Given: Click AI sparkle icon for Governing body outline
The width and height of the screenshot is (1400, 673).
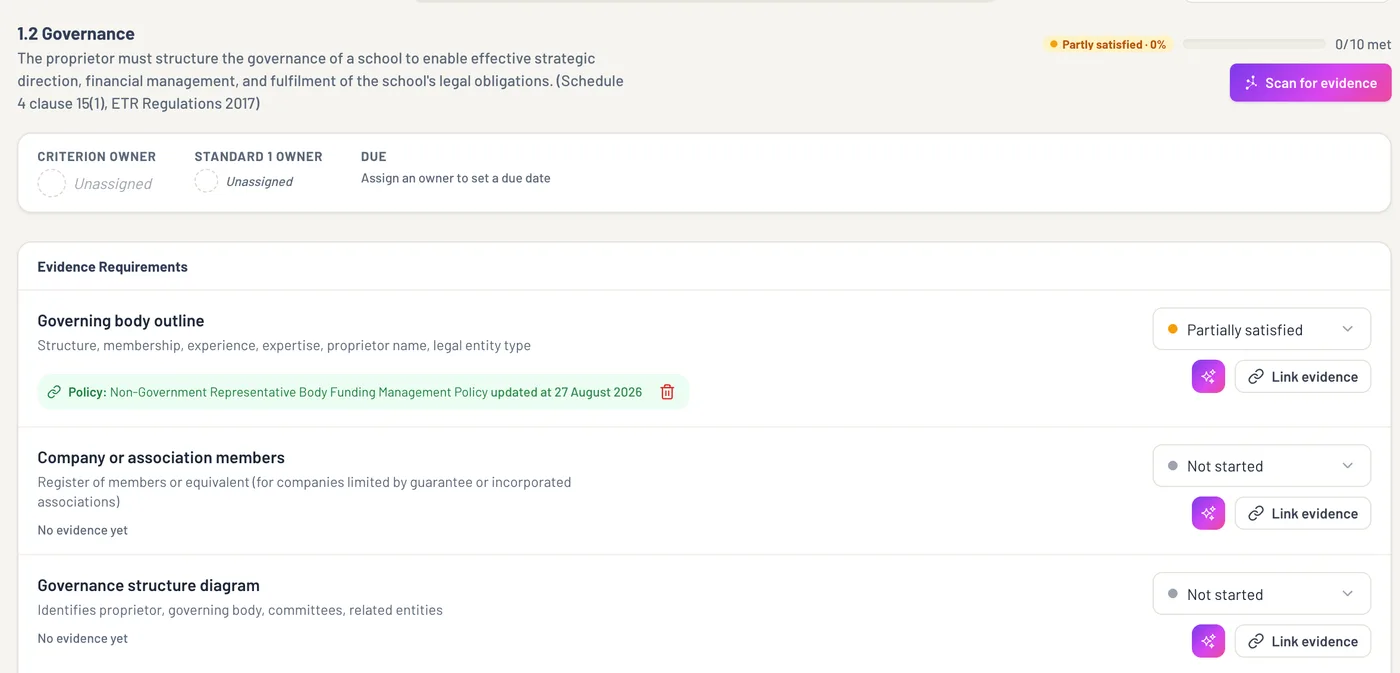Looking at the screenshot, I should click(1208, 376).
